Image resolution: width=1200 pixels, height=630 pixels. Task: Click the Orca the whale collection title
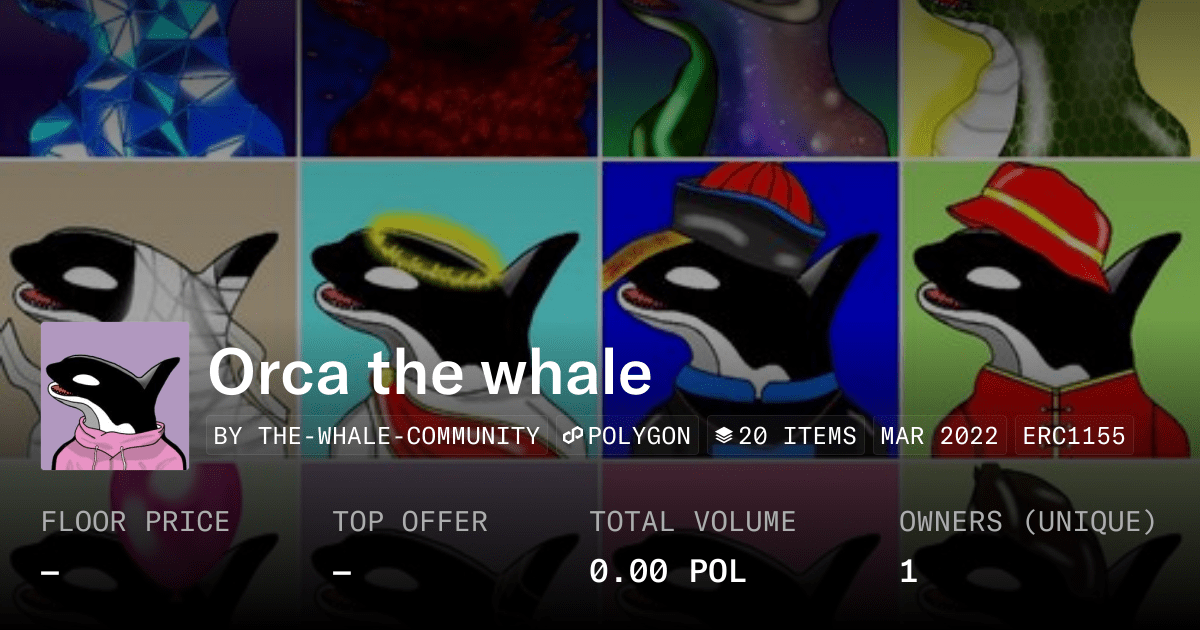[430, 373]
